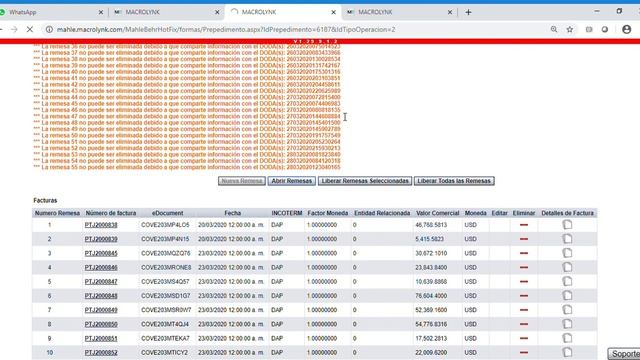Screen dimensions: 640x360
Task: Select commercial value 76,604.4000
Action: click(x=431, y=296)
